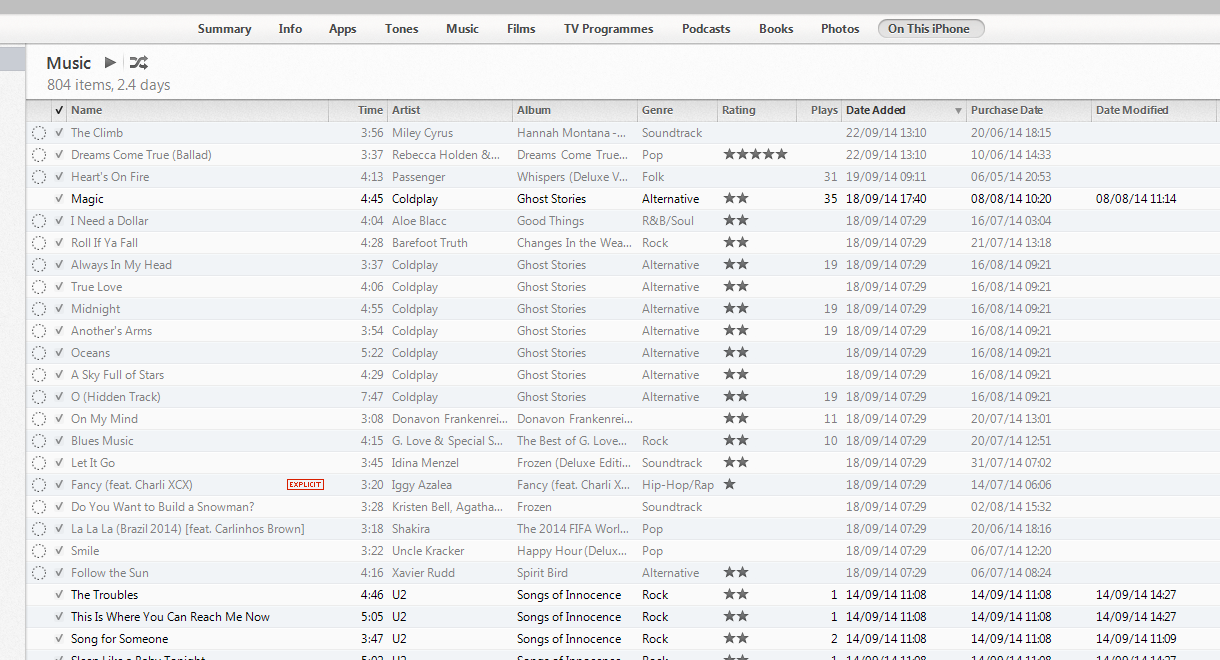Click dotted circle icon beside The Climb
The width and height of the screenshot is (1220, 660).
coord(39,133)
